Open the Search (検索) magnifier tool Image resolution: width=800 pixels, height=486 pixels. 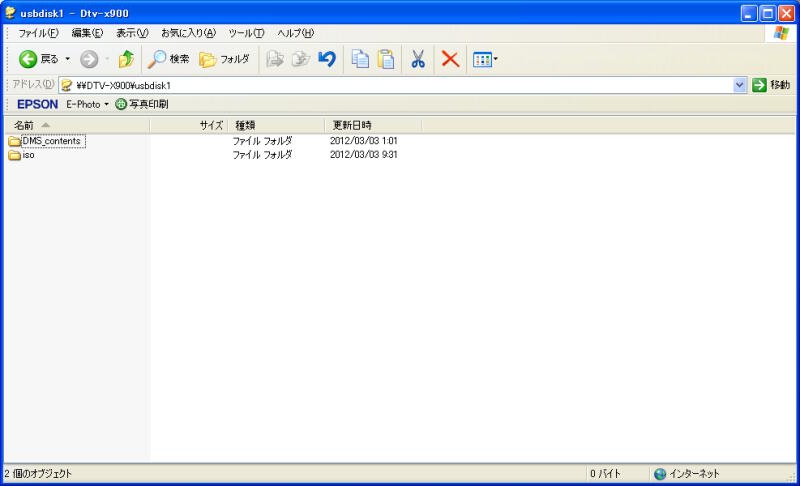pyautogui.click(x=168, y=60)
